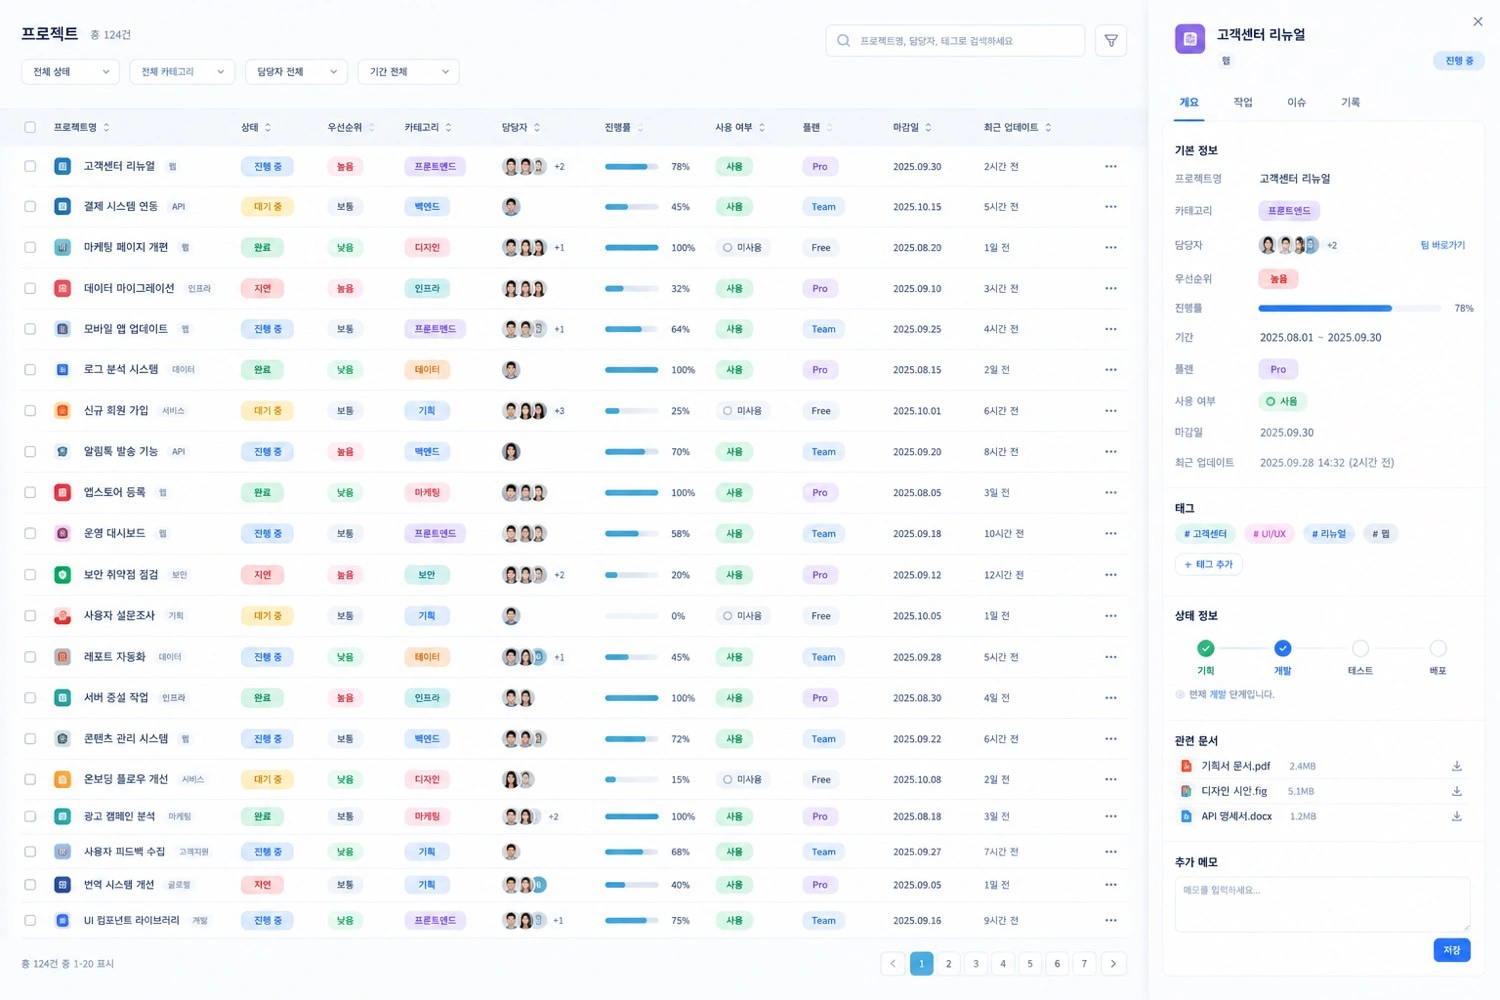Follow the 팀 바로가기 link
This screenshot has width=1500, height=1000.
(x=1442, y=245)
